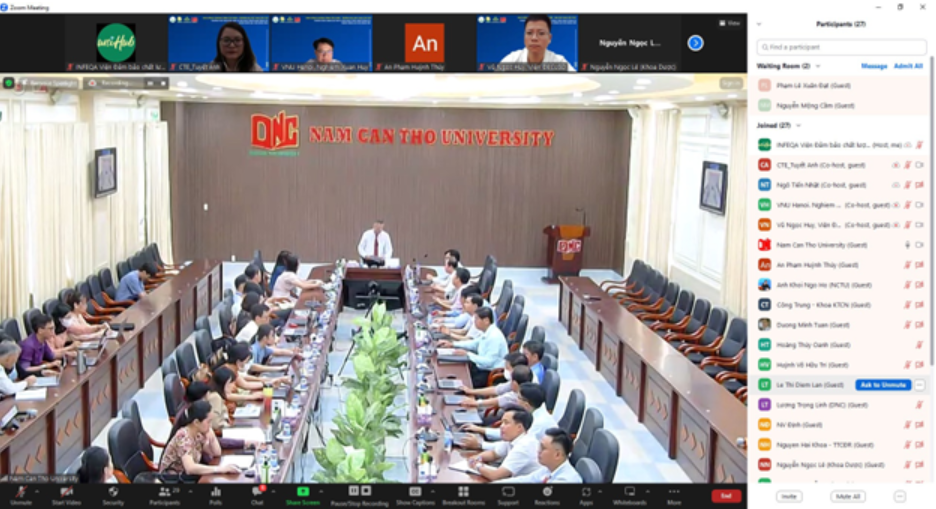
Task: Select the An Pham Huỳnh Thùy thumbnail
Action: click(424, 43)
